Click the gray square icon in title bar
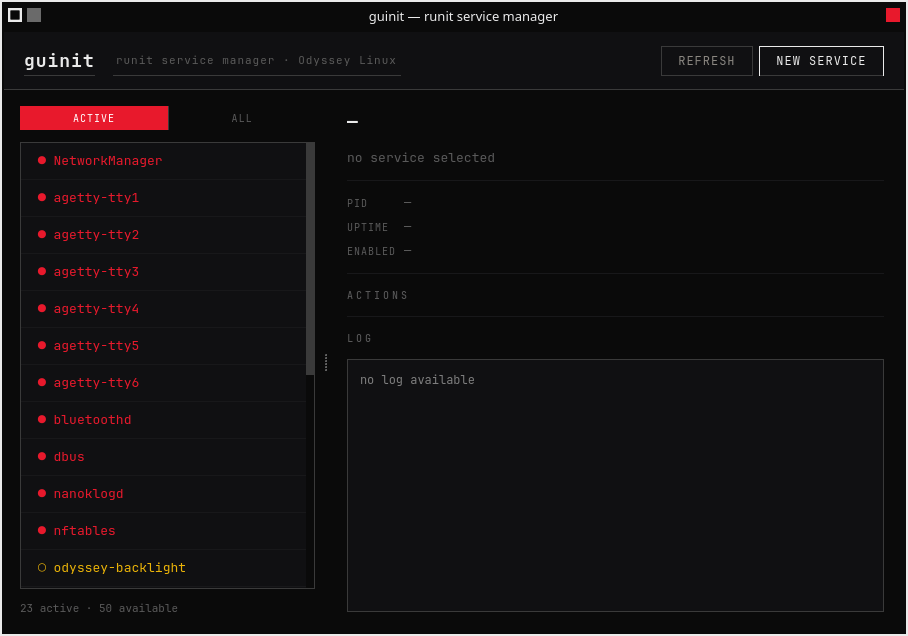Screen dimensions: 908x636 [x=34, y=15]
